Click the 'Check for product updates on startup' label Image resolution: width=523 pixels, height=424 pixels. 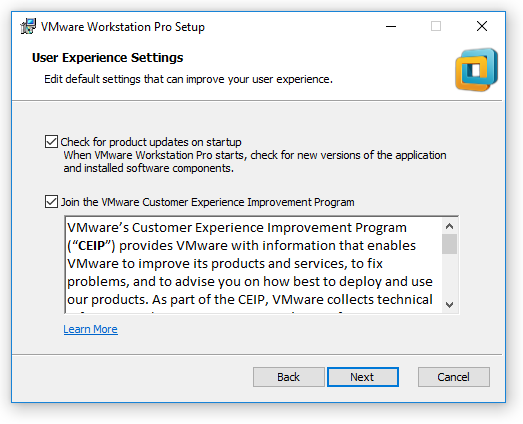point(151,142)
